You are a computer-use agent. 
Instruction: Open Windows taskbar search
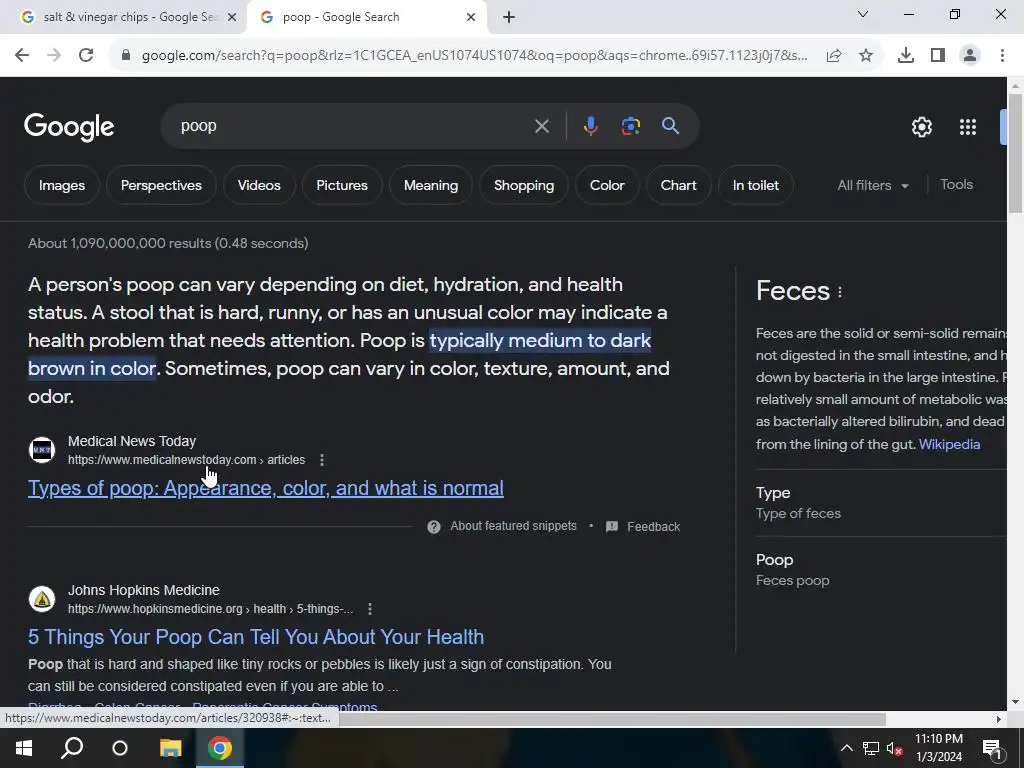[x=72, y=748]
